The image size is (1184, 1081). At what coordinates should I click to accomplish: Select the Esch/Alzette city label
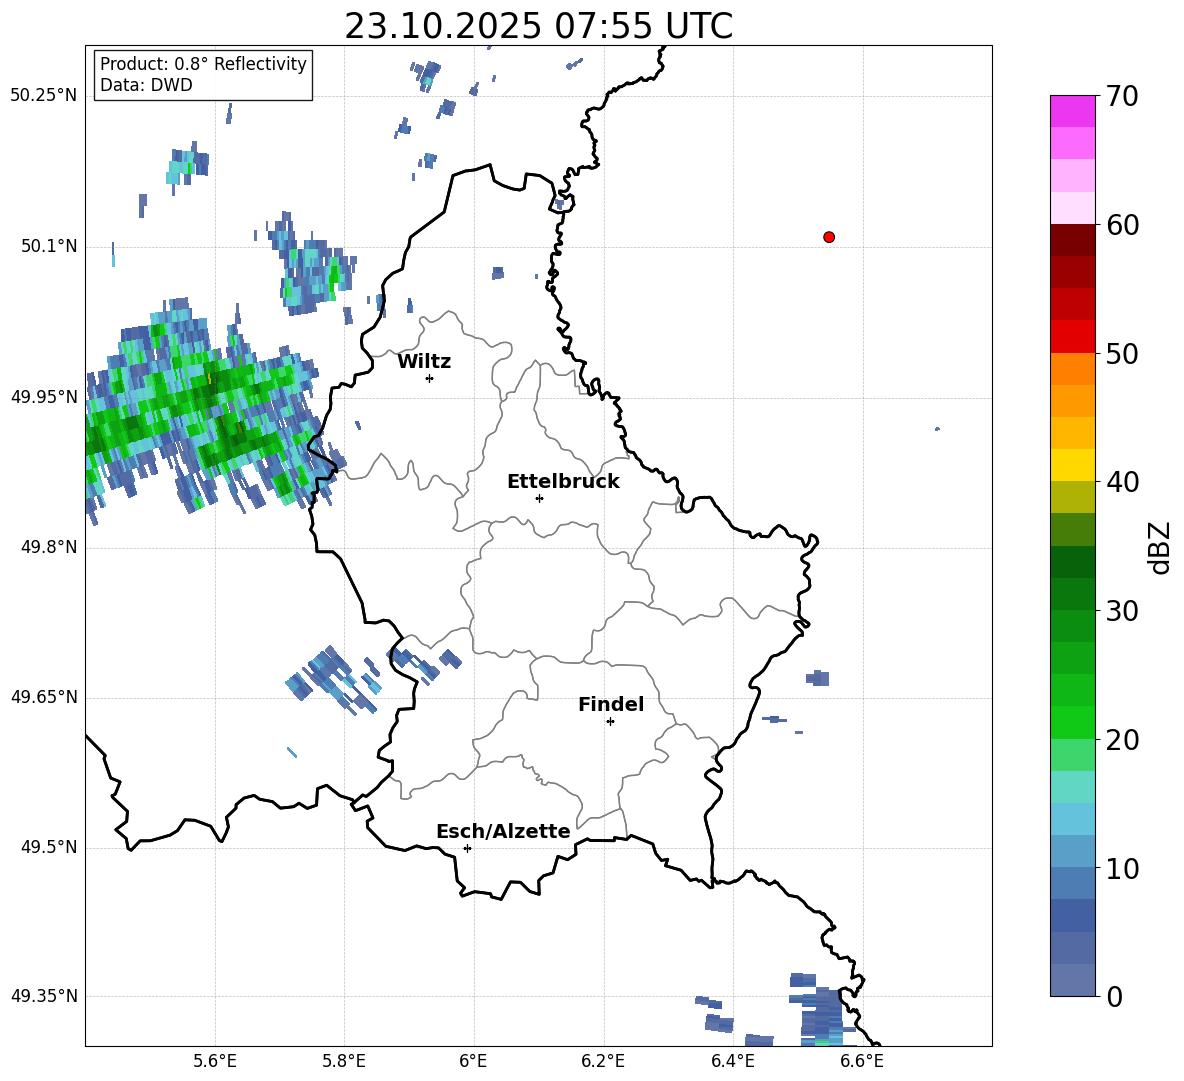503,831
